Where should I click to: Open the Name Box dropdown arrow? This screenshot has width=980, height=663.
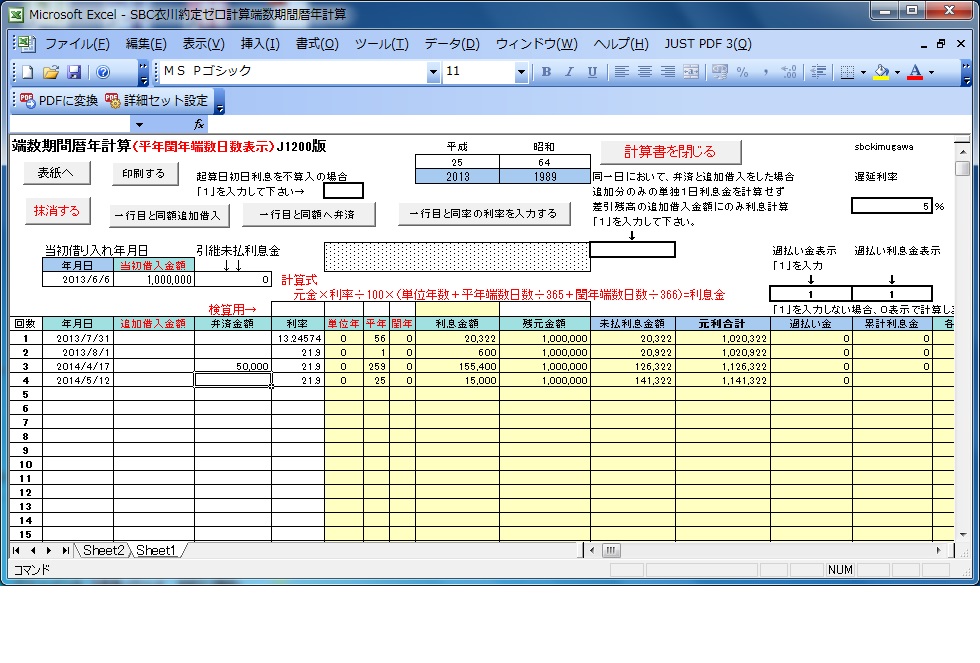(138, 124)
